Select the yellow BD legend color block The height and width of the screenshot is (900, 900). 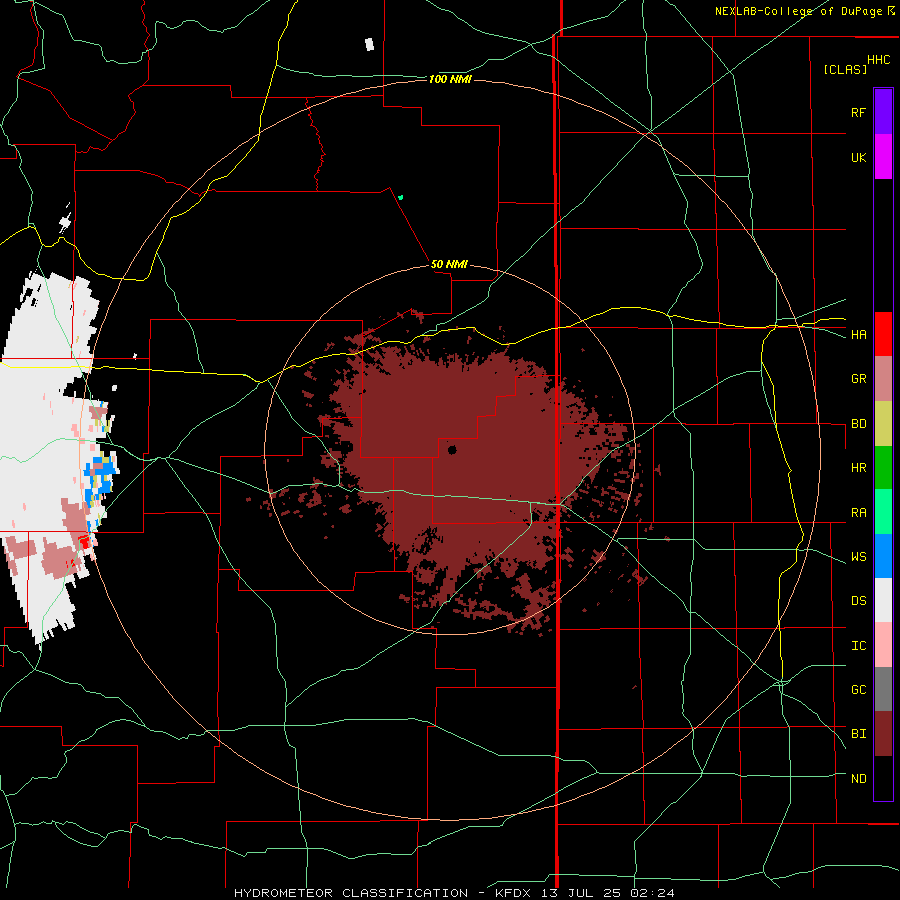click(883, 424)
